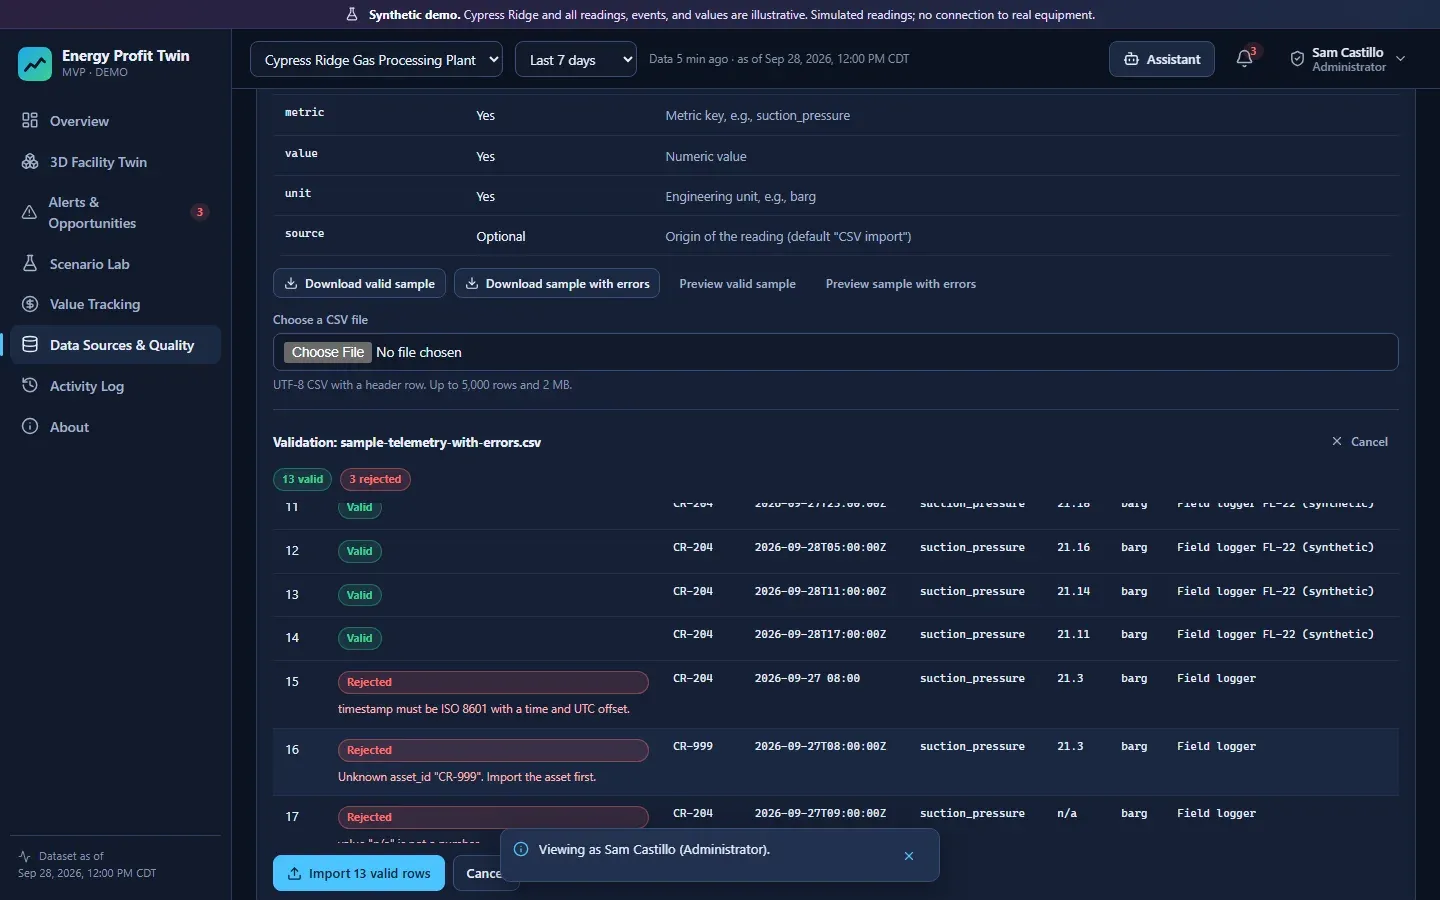The height and width of the screenshot is (900, 1440).
Task: Click the shield icon next to Sam Castillo
Action: click(1297, 59)
